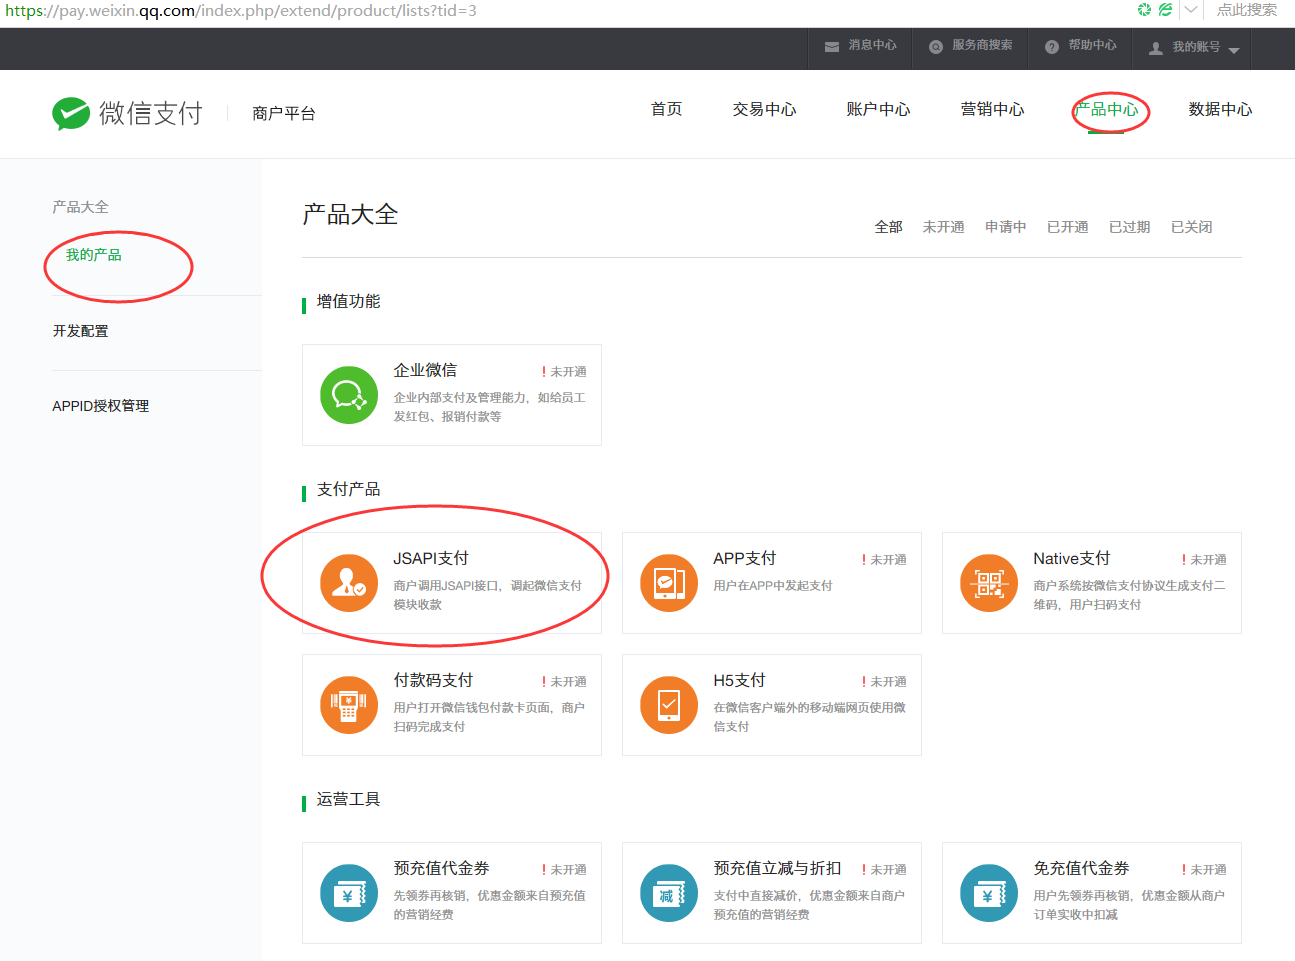Click the green leaf icon in address bar
Screen dimensions: 1295x961
1166,10
